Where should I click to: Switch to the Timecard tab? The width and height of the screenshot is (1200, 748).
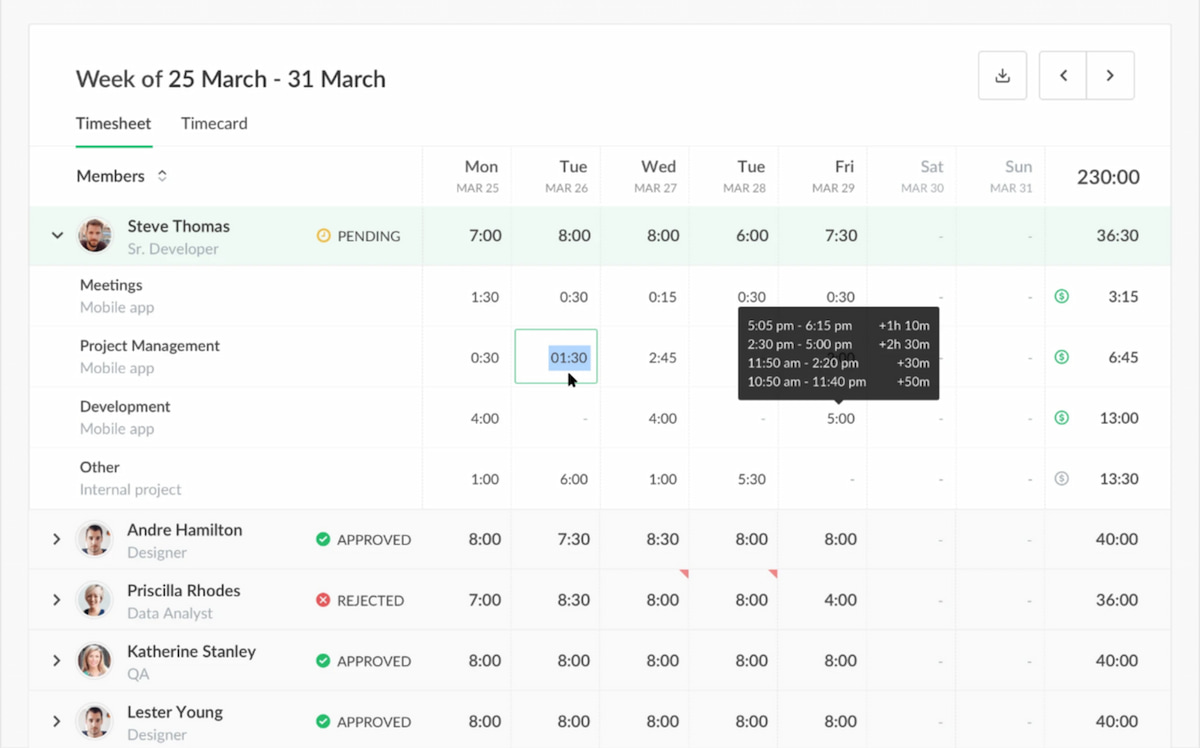[x=214, y=123]
